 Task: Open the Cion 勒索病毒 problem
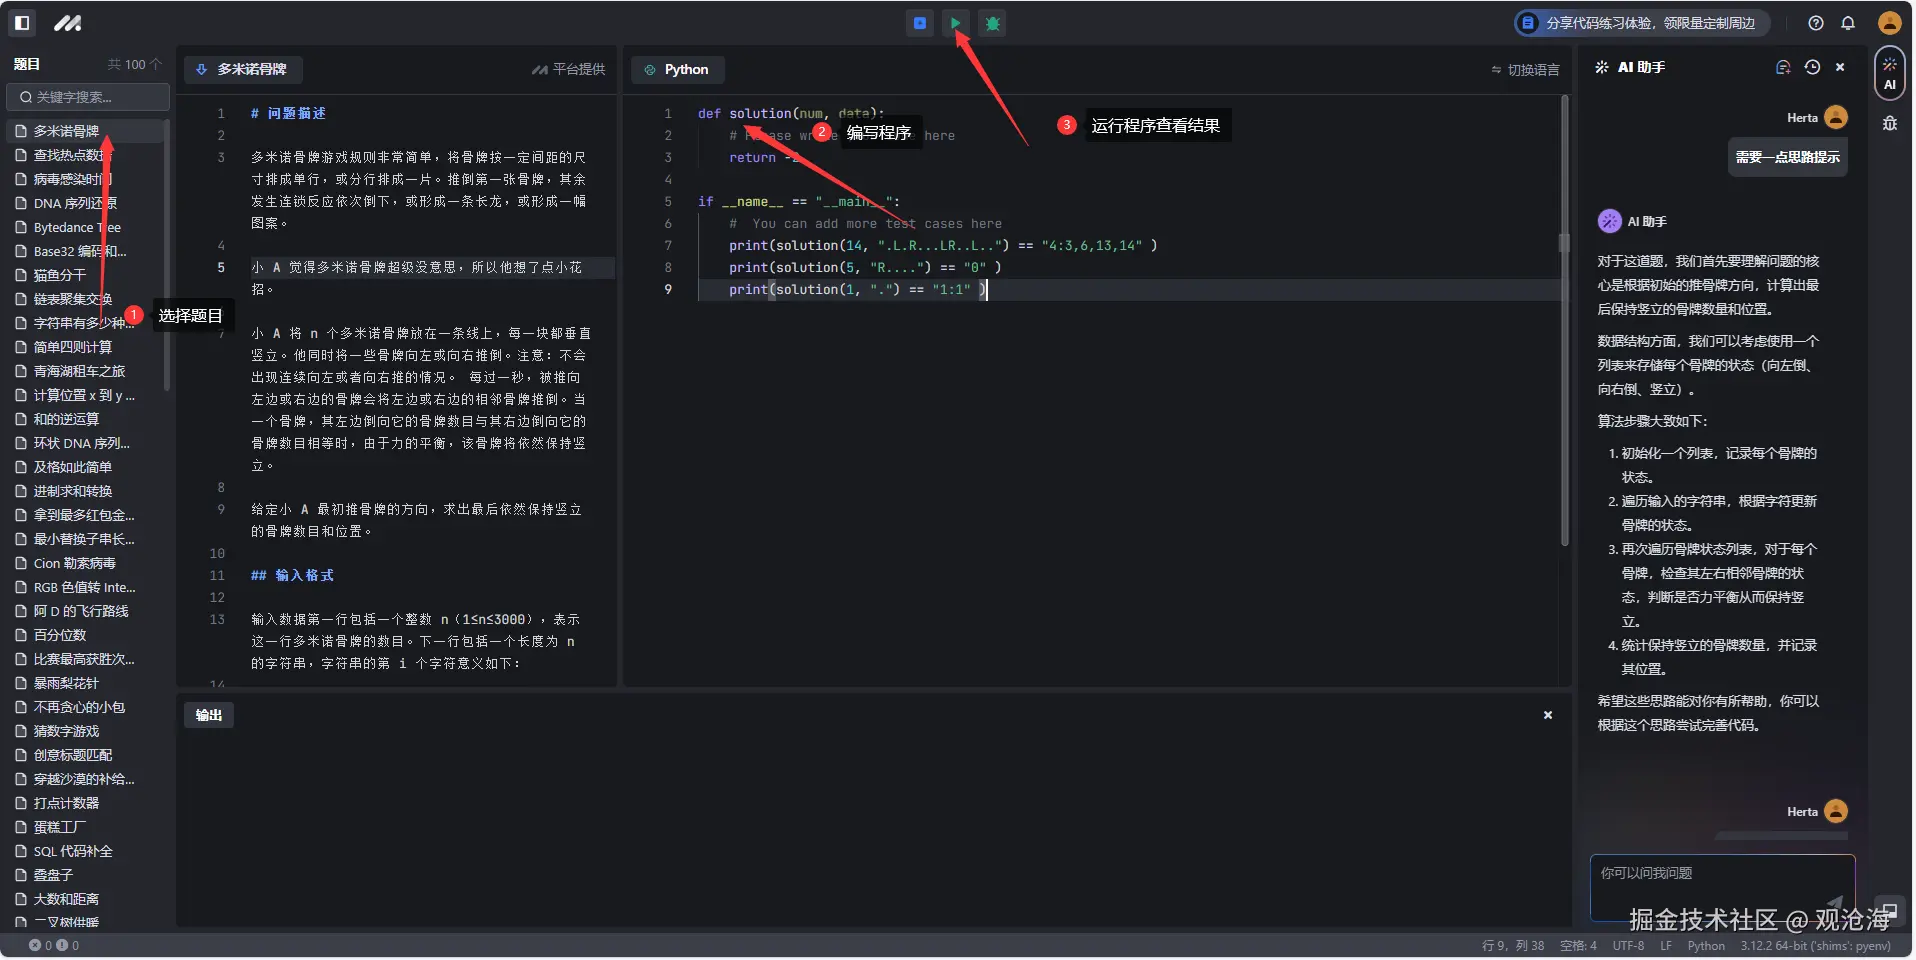[x=84, y=563]
